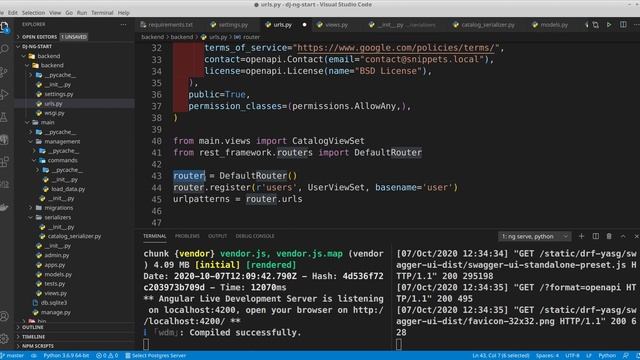
Task: Click the feedback icon in status bar
Action: click(x=625, y=356)
